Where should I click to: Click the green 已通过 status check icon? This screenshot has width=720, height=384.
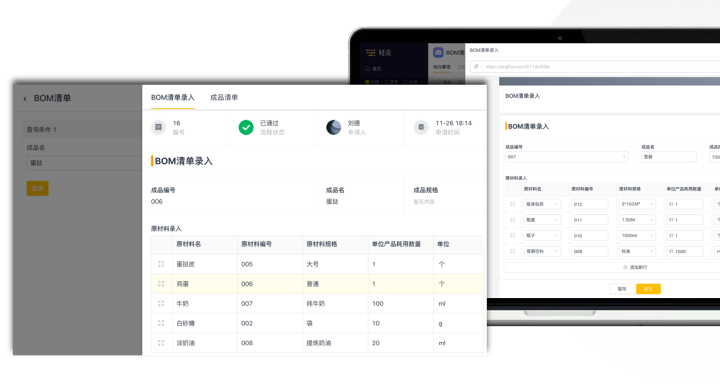(246, 127)
